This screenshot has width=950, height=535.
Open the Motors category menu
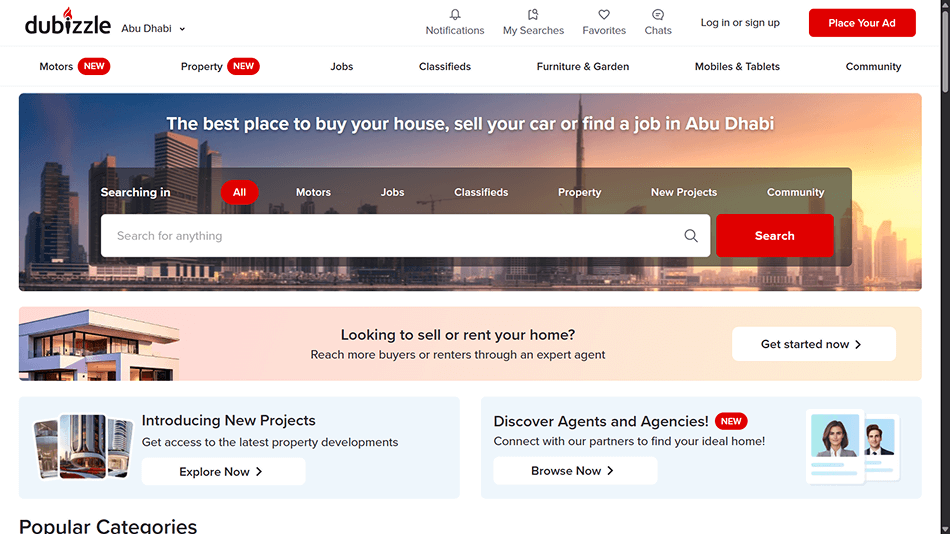pos(57,67)
